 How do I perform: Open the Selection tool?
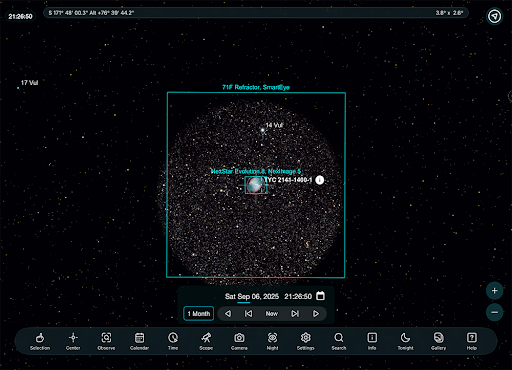point(40,341)
